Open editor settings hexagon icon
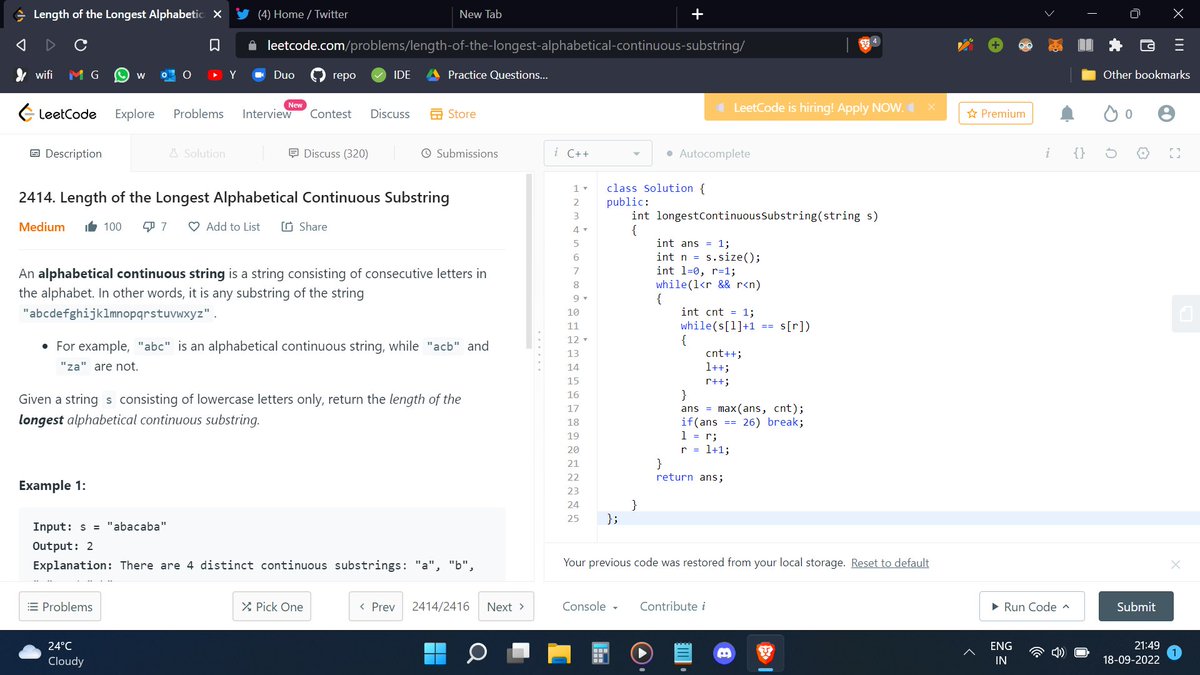 [x=1143, y=154]
